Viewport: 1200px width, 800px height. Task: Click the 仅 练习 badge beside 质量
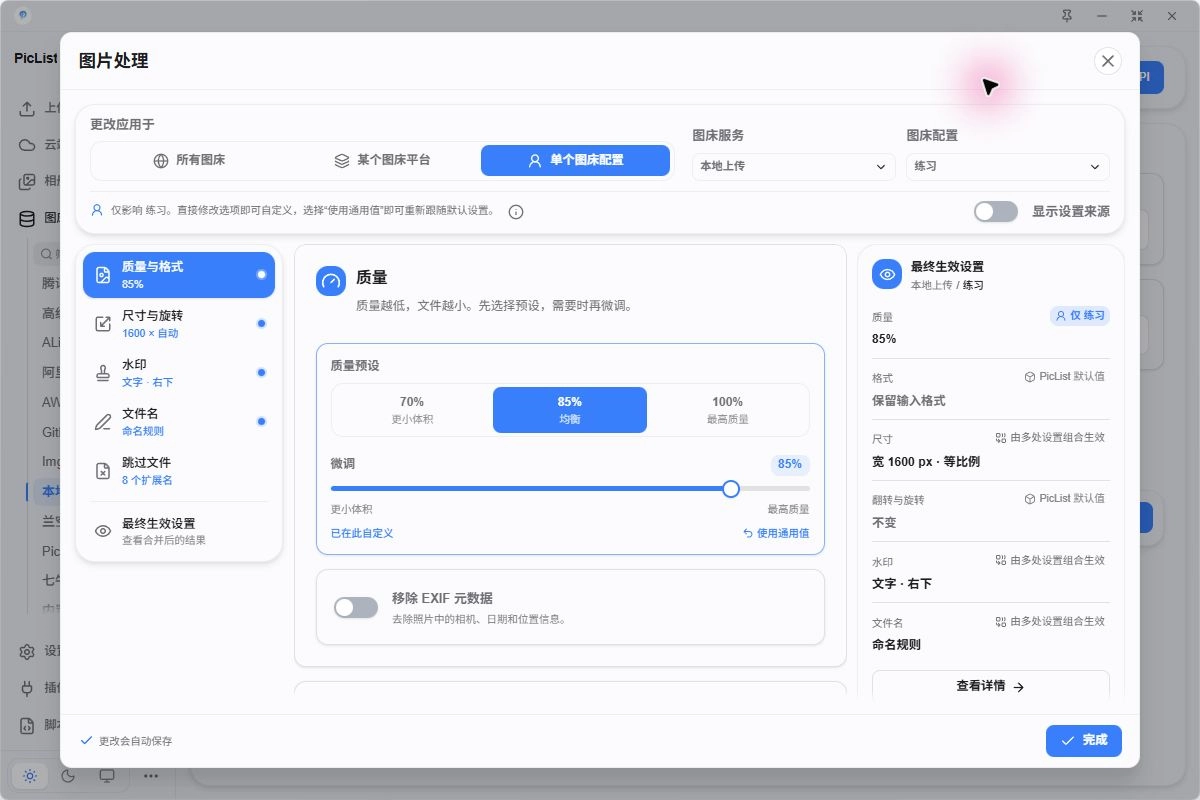[1080, 315]
